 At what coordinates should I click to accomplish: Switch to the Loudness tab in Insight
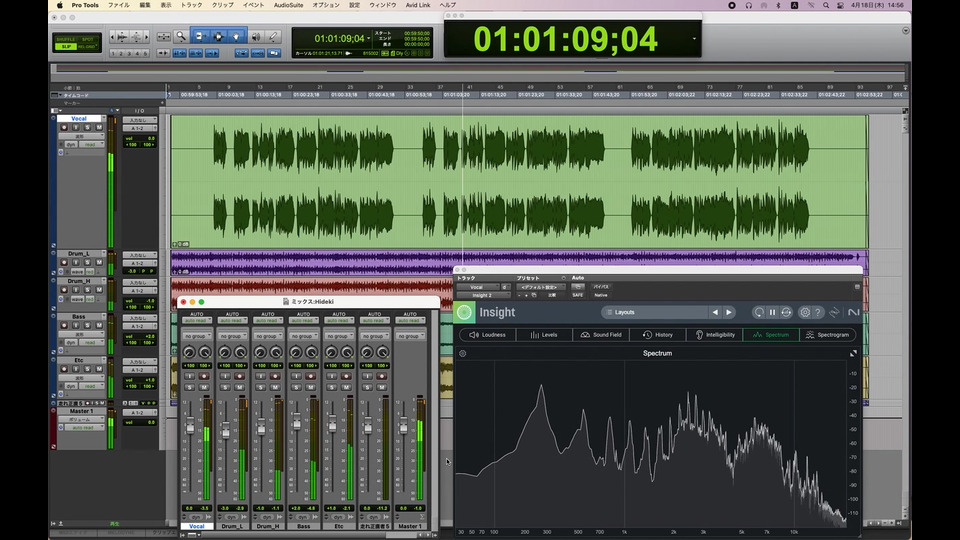[487, 335]
